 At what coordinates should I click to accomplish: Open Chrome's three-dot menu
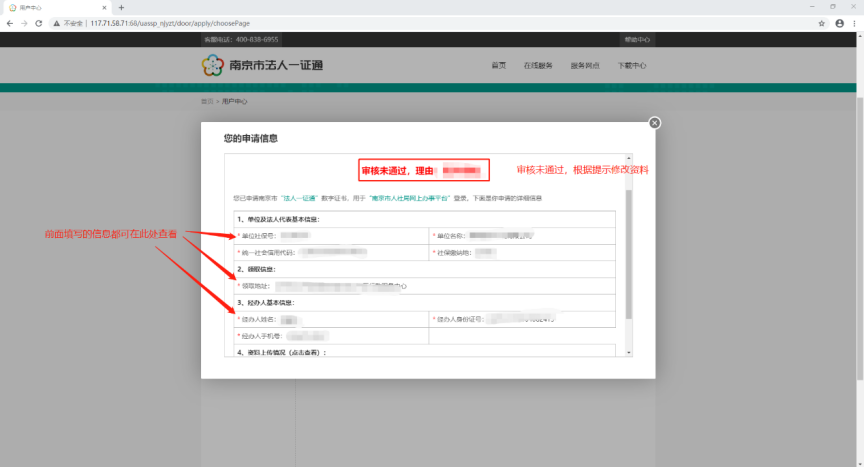point(854,22)
